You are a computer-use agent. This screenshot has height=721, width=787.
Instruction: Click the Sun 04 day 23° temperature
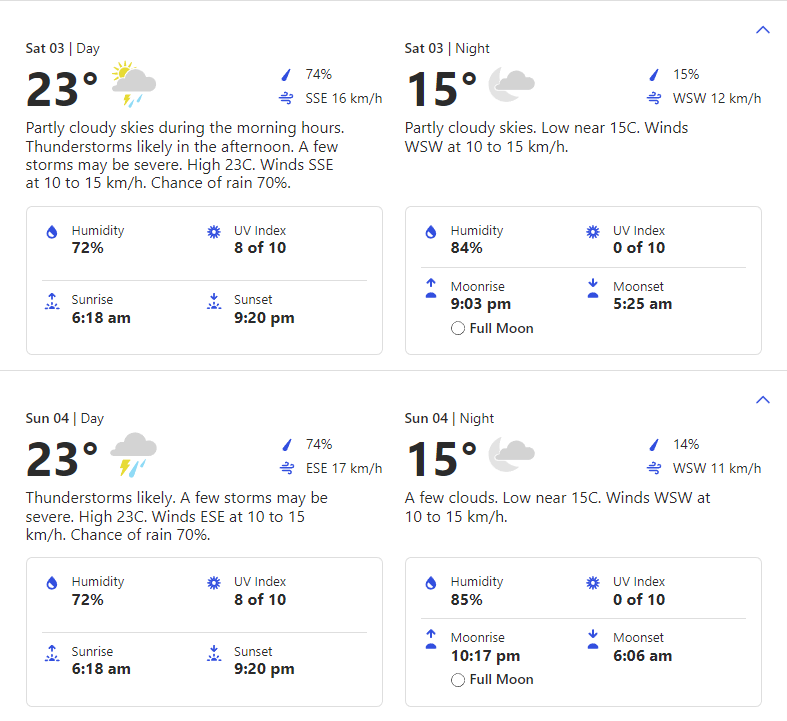point(62,459)
